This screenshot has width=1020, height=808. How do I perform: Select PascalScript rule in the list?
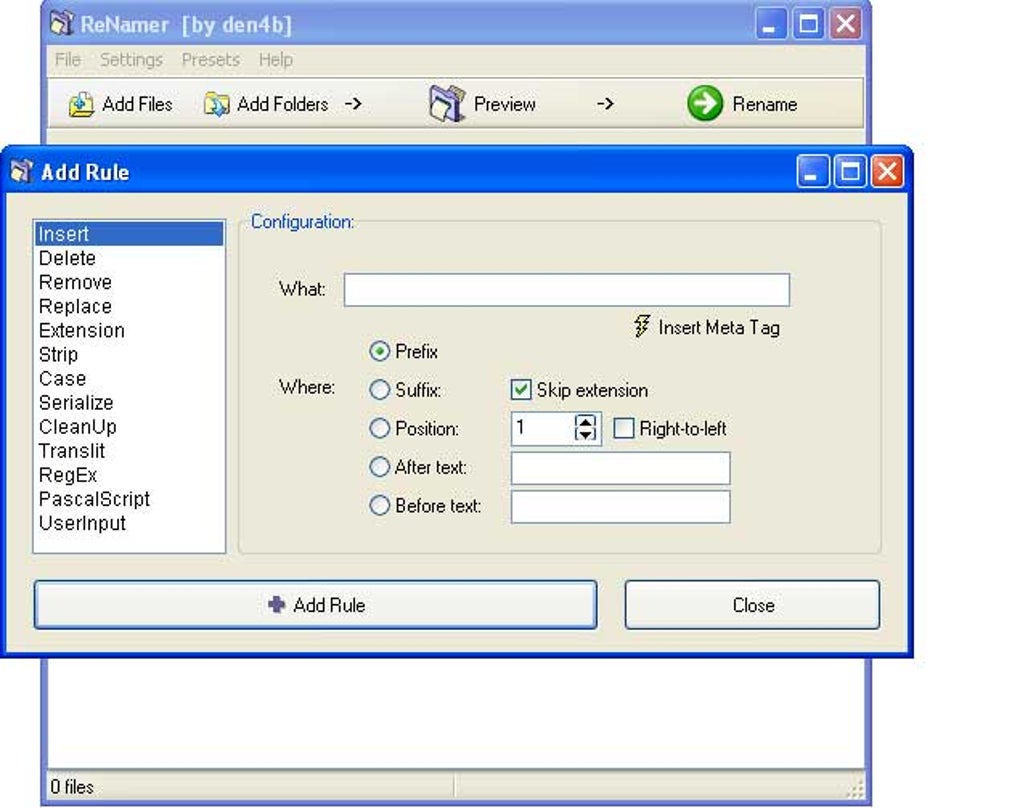click(129, 499)
